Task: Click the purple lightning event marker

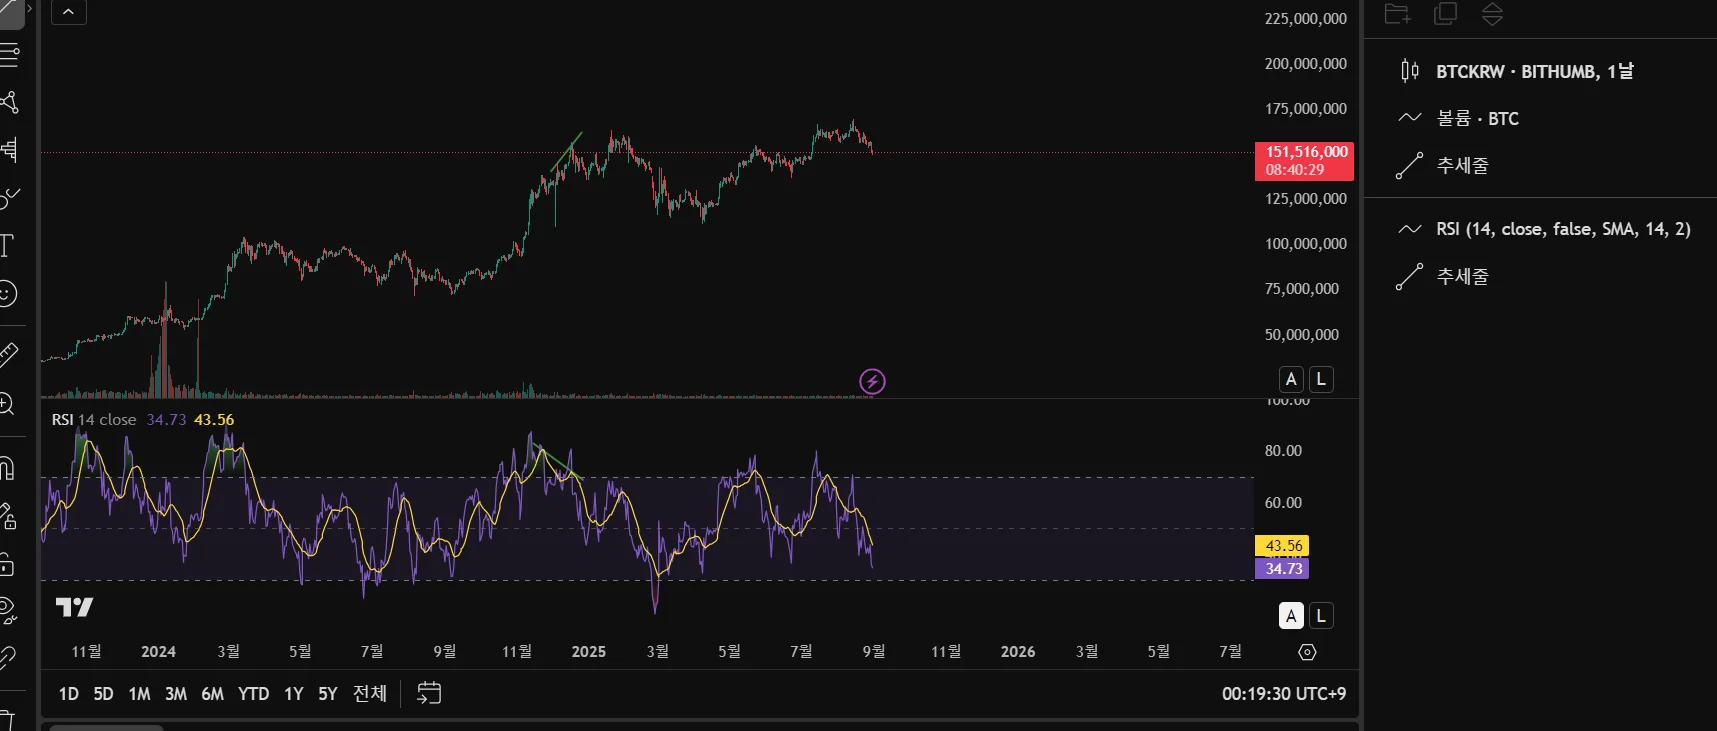Action: click(872, 381)
